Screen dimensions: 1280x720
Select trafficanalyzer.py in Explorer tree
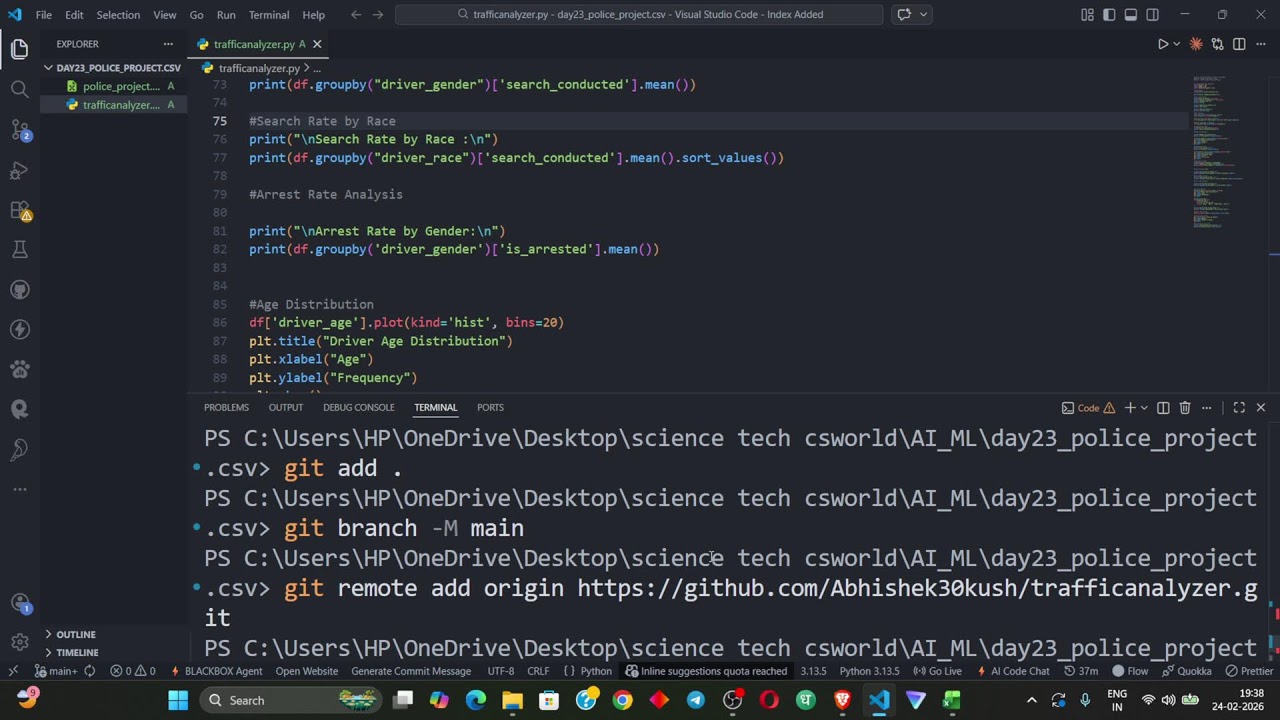pos(113,105)
